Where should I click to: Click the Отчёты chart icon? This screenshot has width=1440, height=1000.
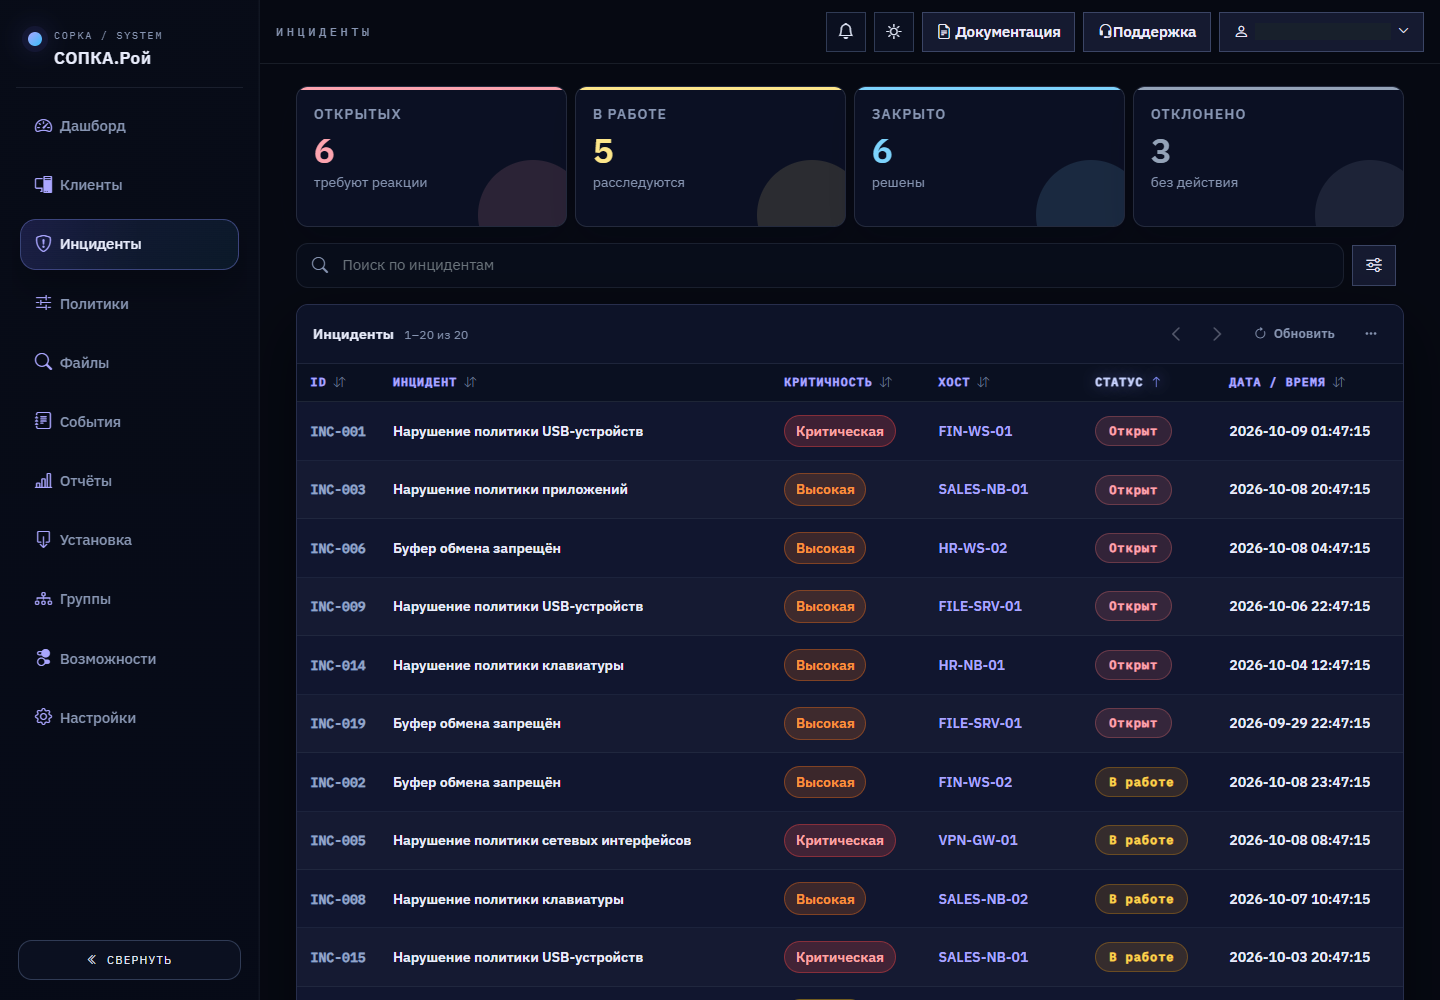[x=43, y=481]
